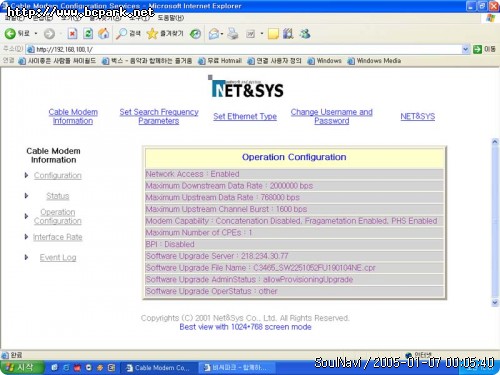
Task: Select the Modem Capability row
Action: click(294, 221)
